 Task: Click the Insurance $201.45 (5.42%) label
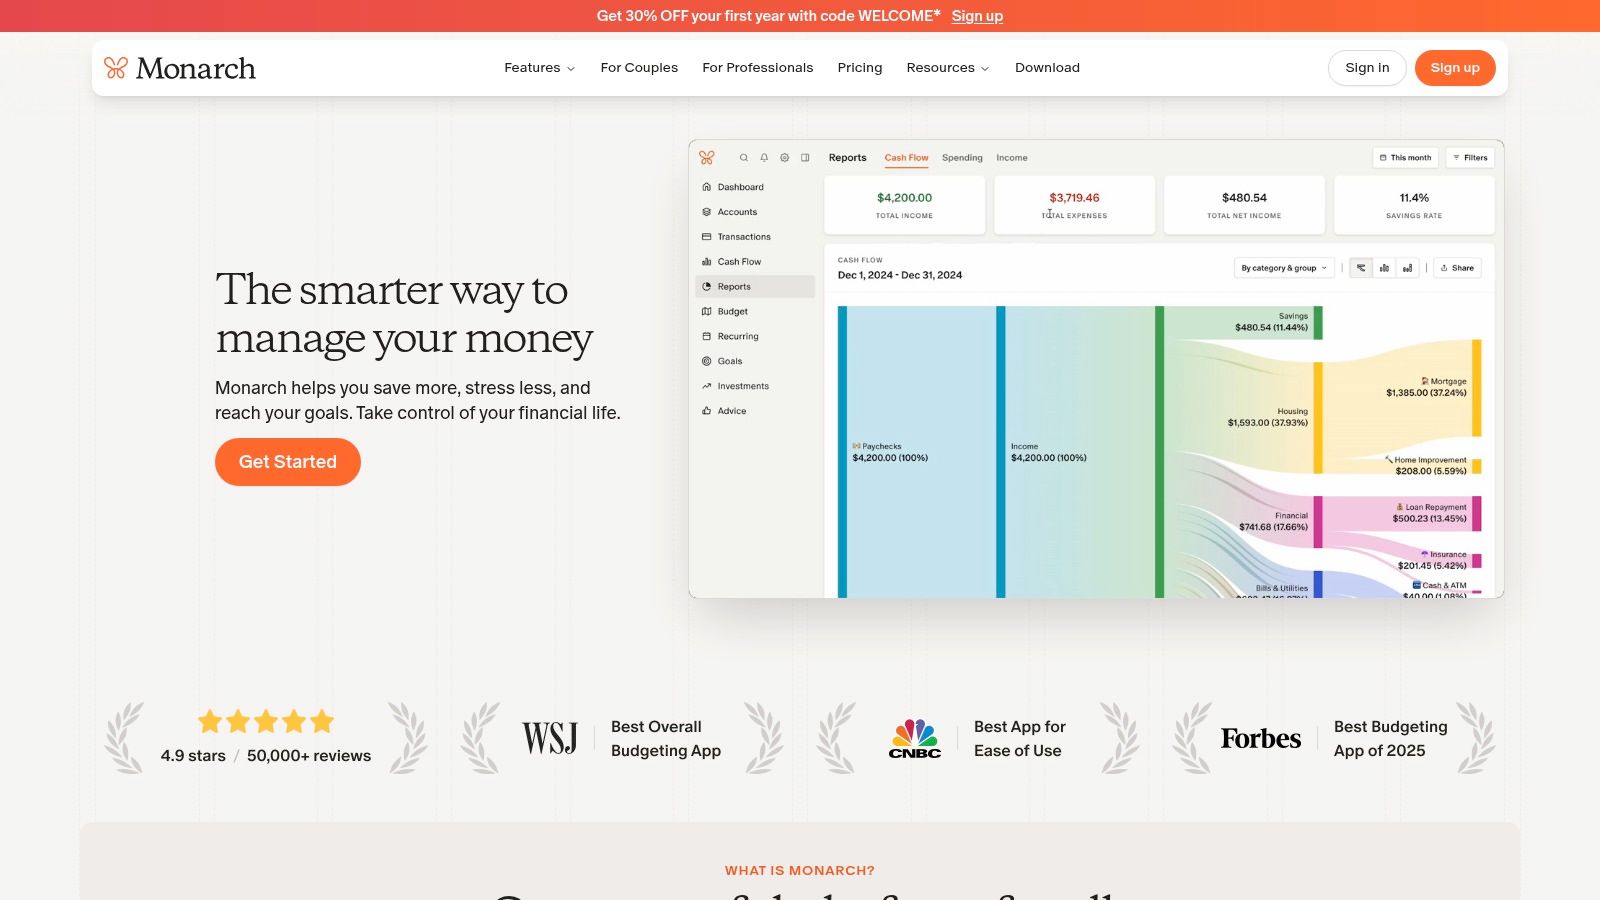(1432, 560)
